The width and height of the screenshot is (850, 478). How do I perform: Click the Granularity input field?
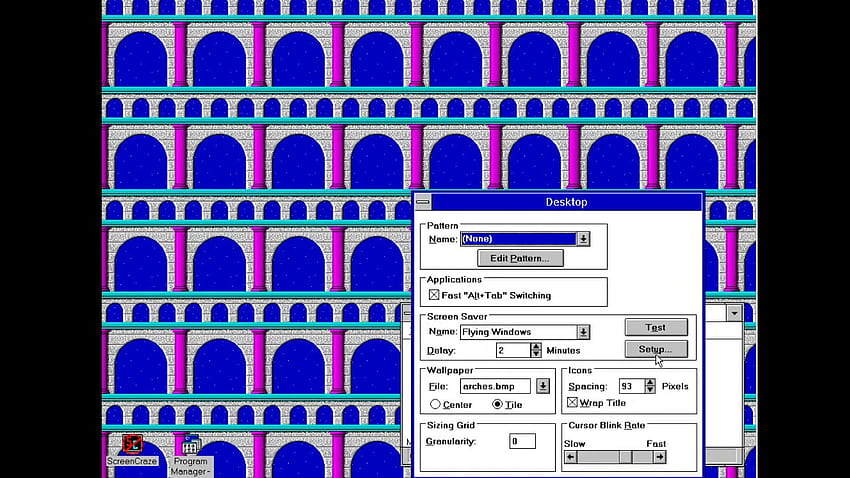click(523, 441)
